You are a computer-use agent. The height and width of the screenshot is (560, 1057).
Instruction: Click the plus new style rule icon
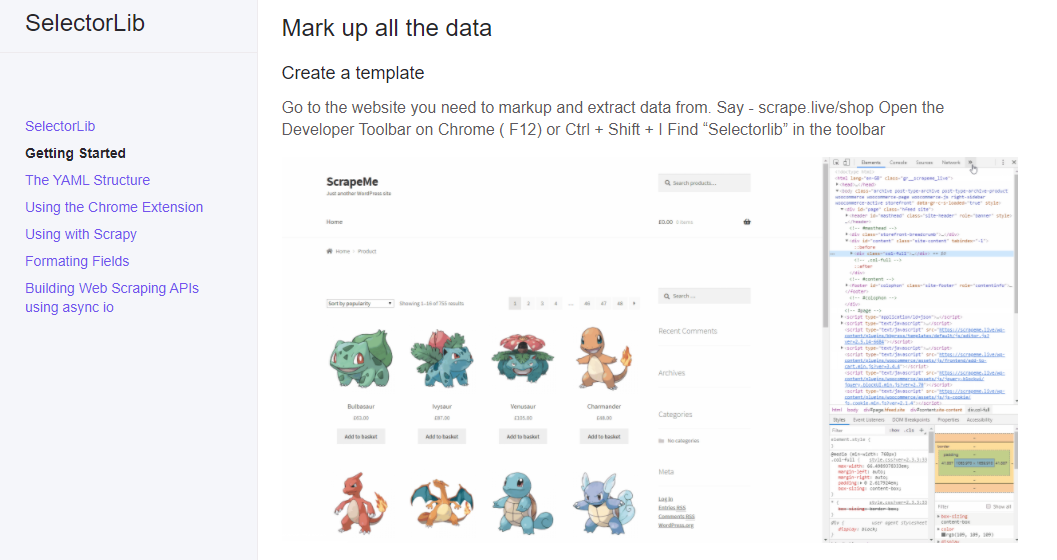click(922, 430)
